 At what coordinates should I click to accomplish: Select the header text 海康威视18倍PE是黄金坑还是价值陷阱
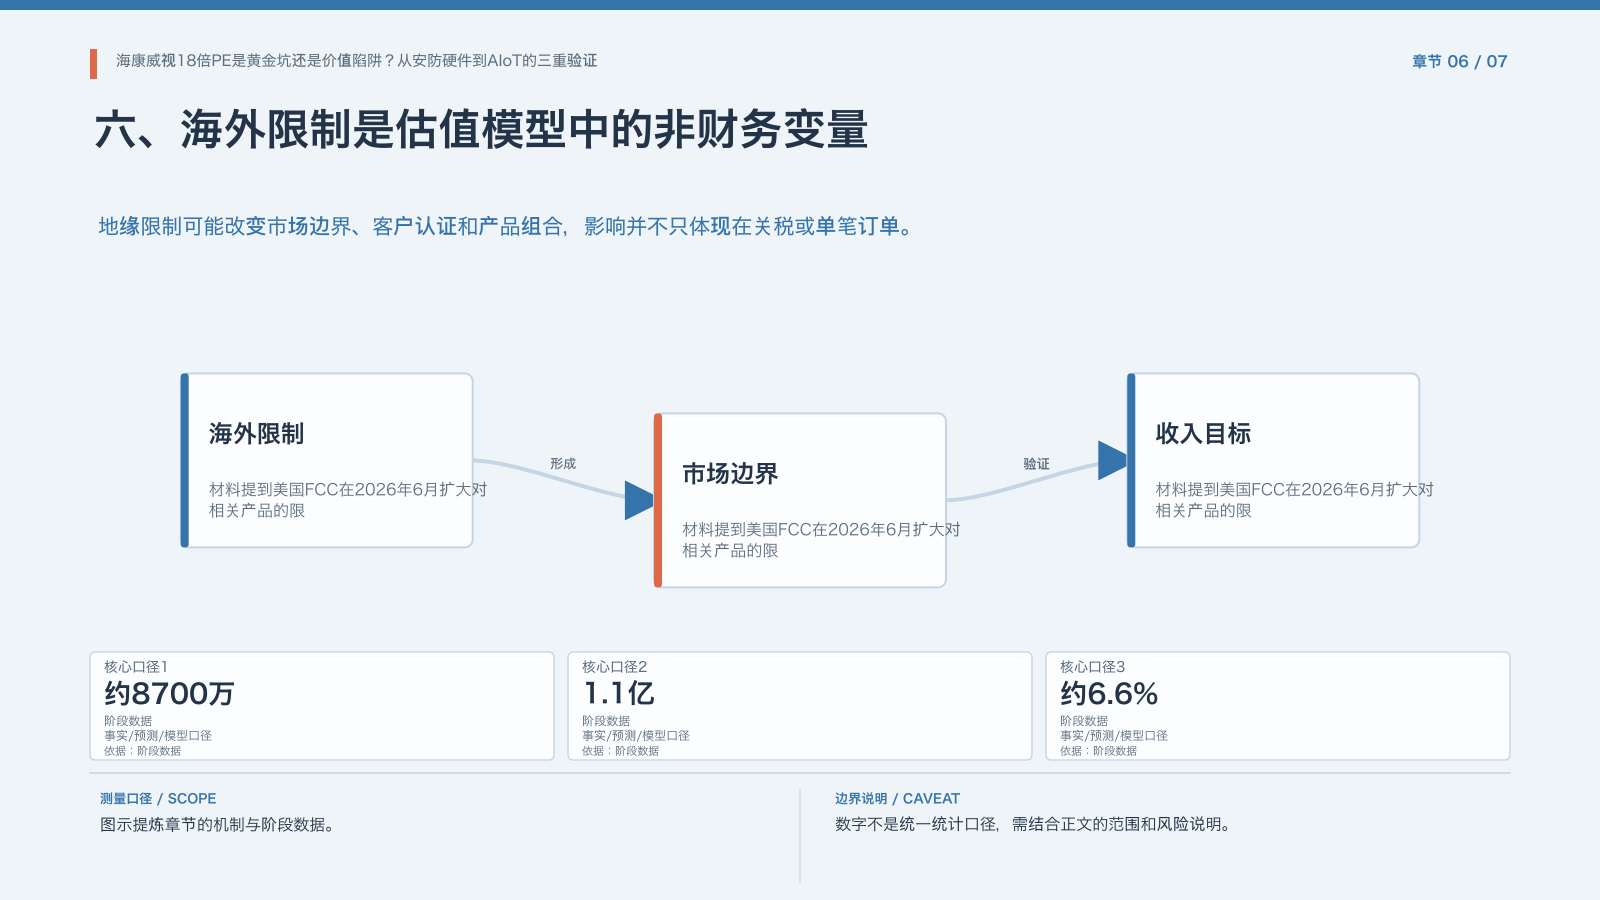pos(248,61)
